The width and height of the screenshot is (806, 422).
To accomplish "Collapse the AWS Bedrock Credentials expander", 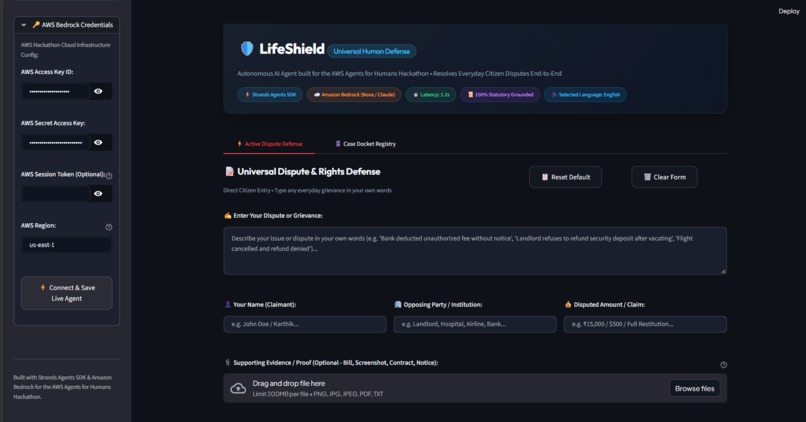I will (x=24, y=25).
